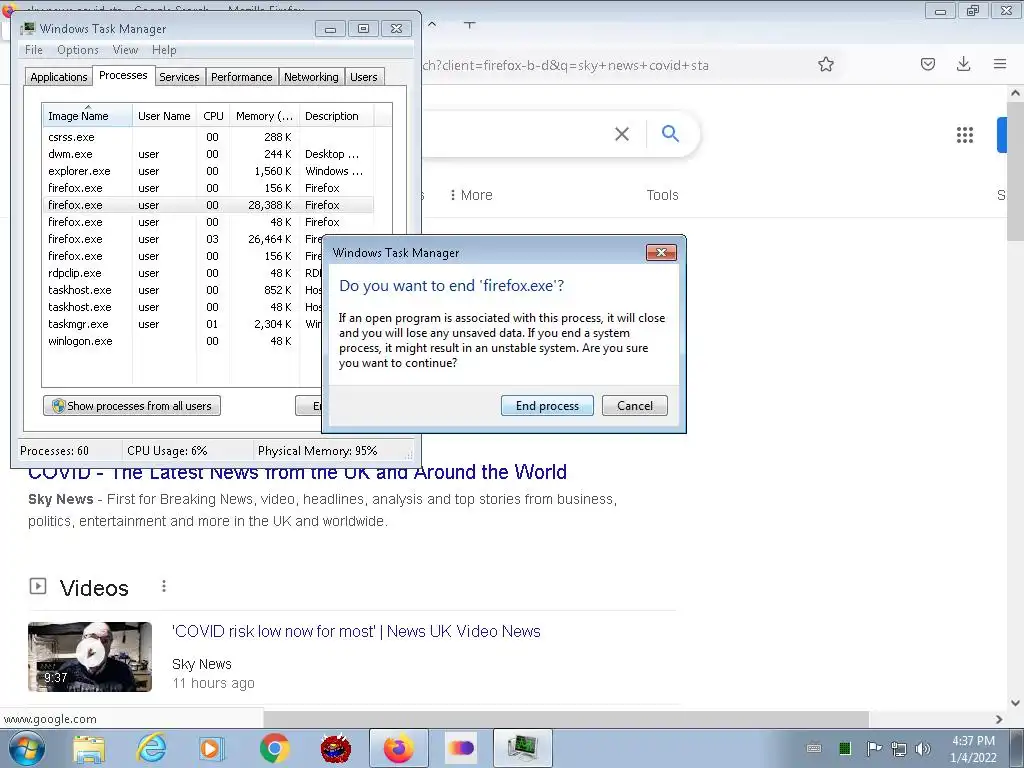
Task: Close the confirmation dialog with red X
Action: [661, 253]
